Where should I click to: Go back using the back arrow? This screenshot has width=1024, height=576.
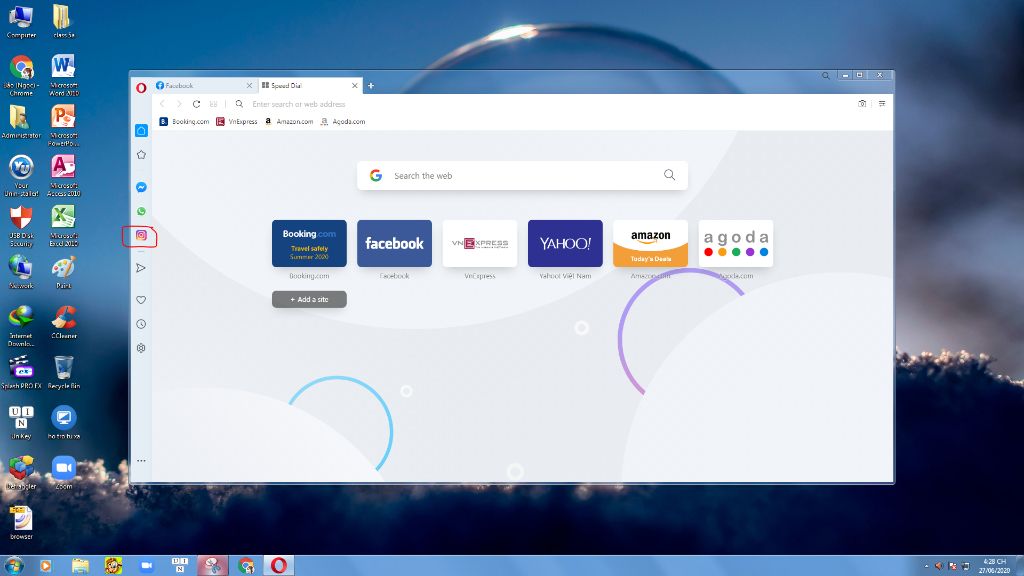163,104
